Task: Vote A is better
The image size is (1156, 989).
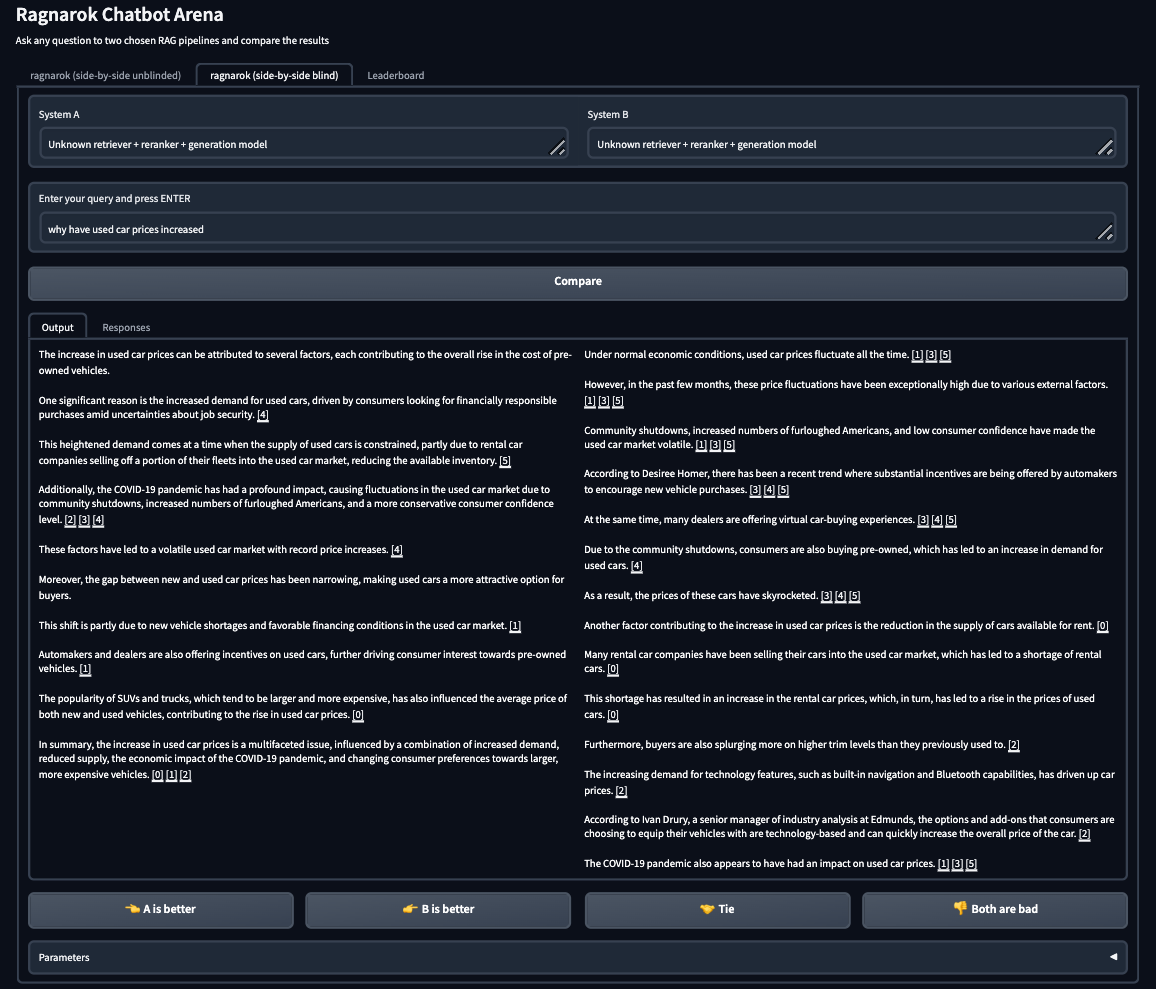Action: pyautogui.click(x=161, y=910)
